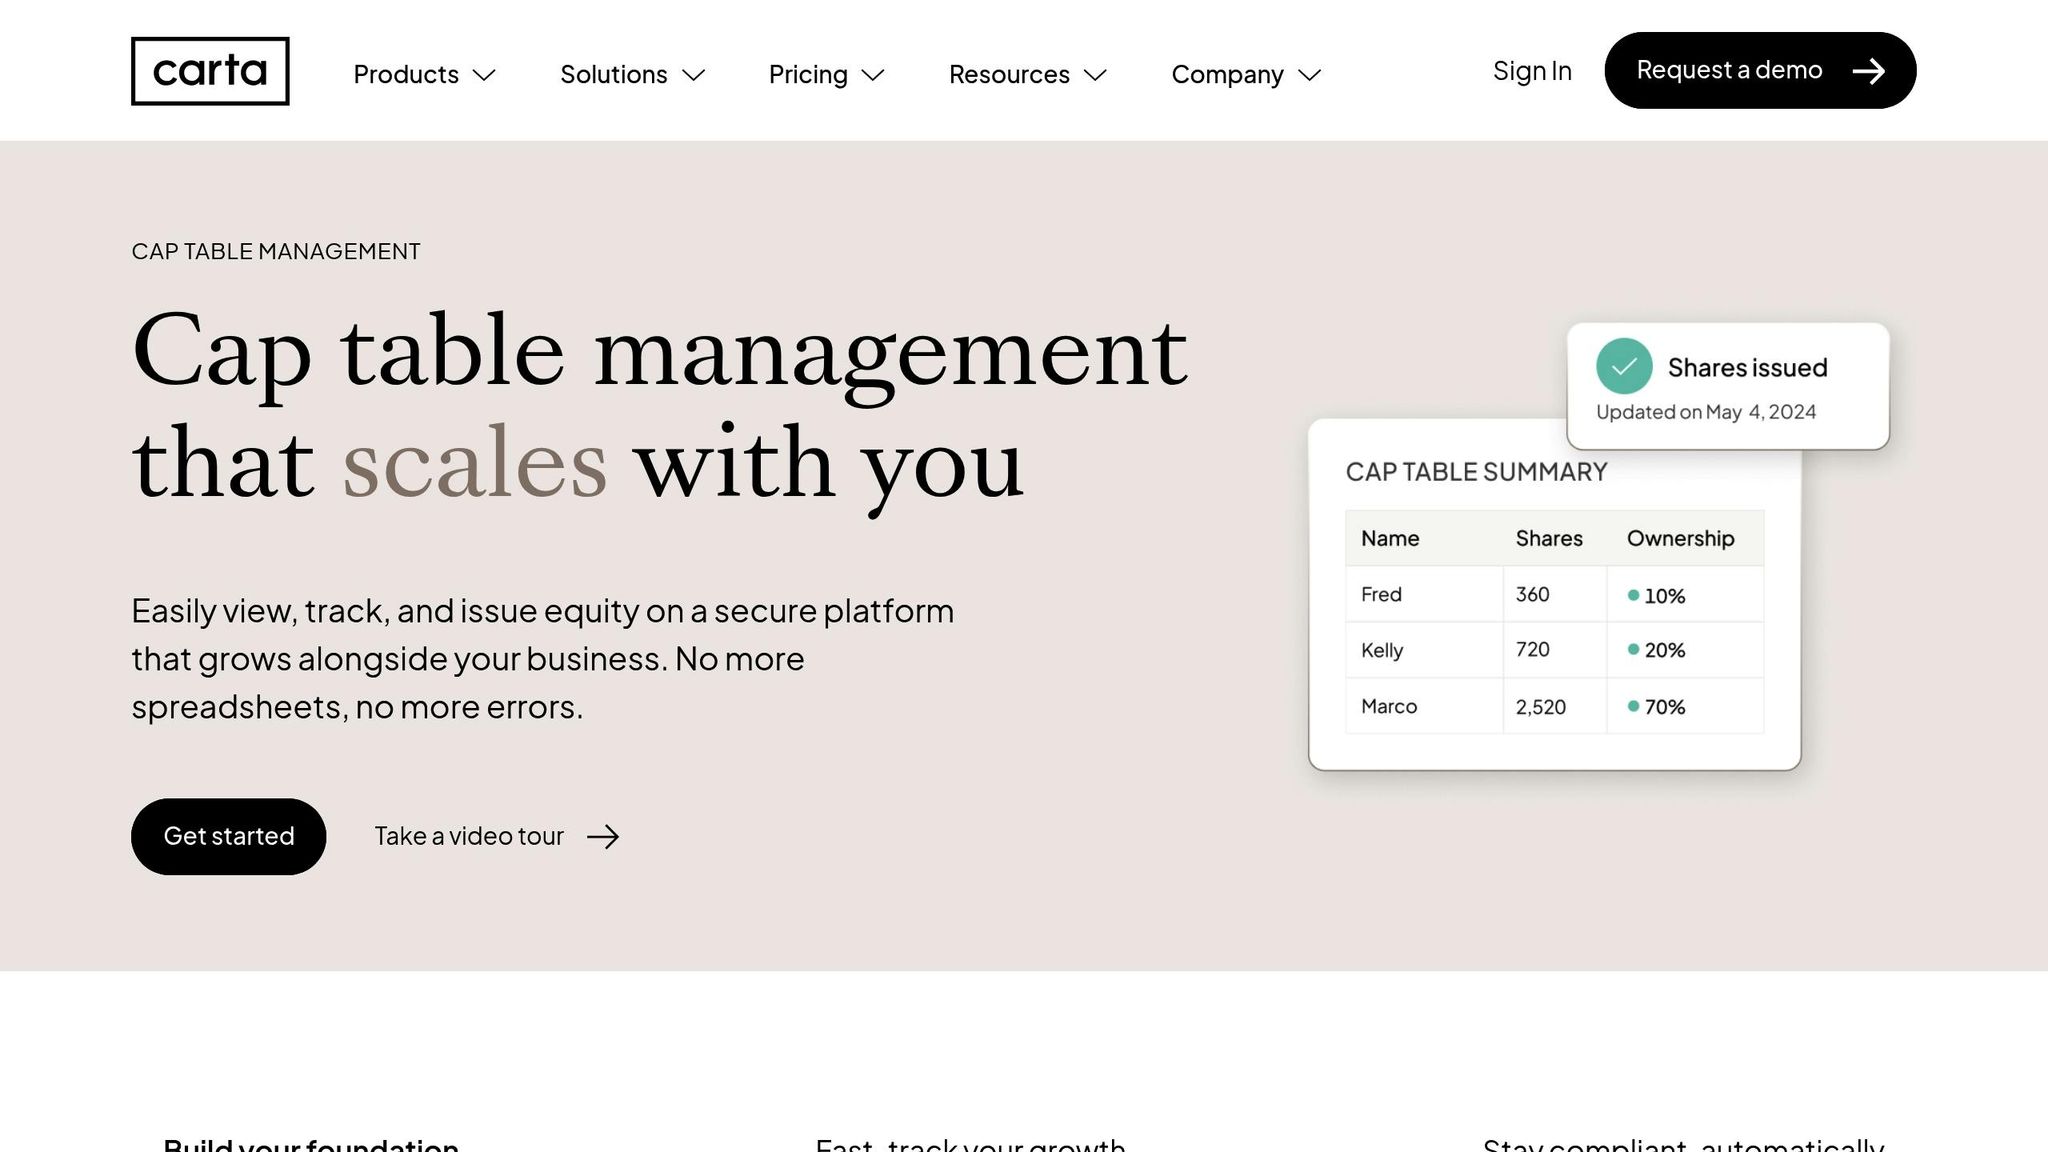Screen dimensions: 2048x1152
Task: Click the green checkmark Shares issued icon
Action: click(1623, 366)
